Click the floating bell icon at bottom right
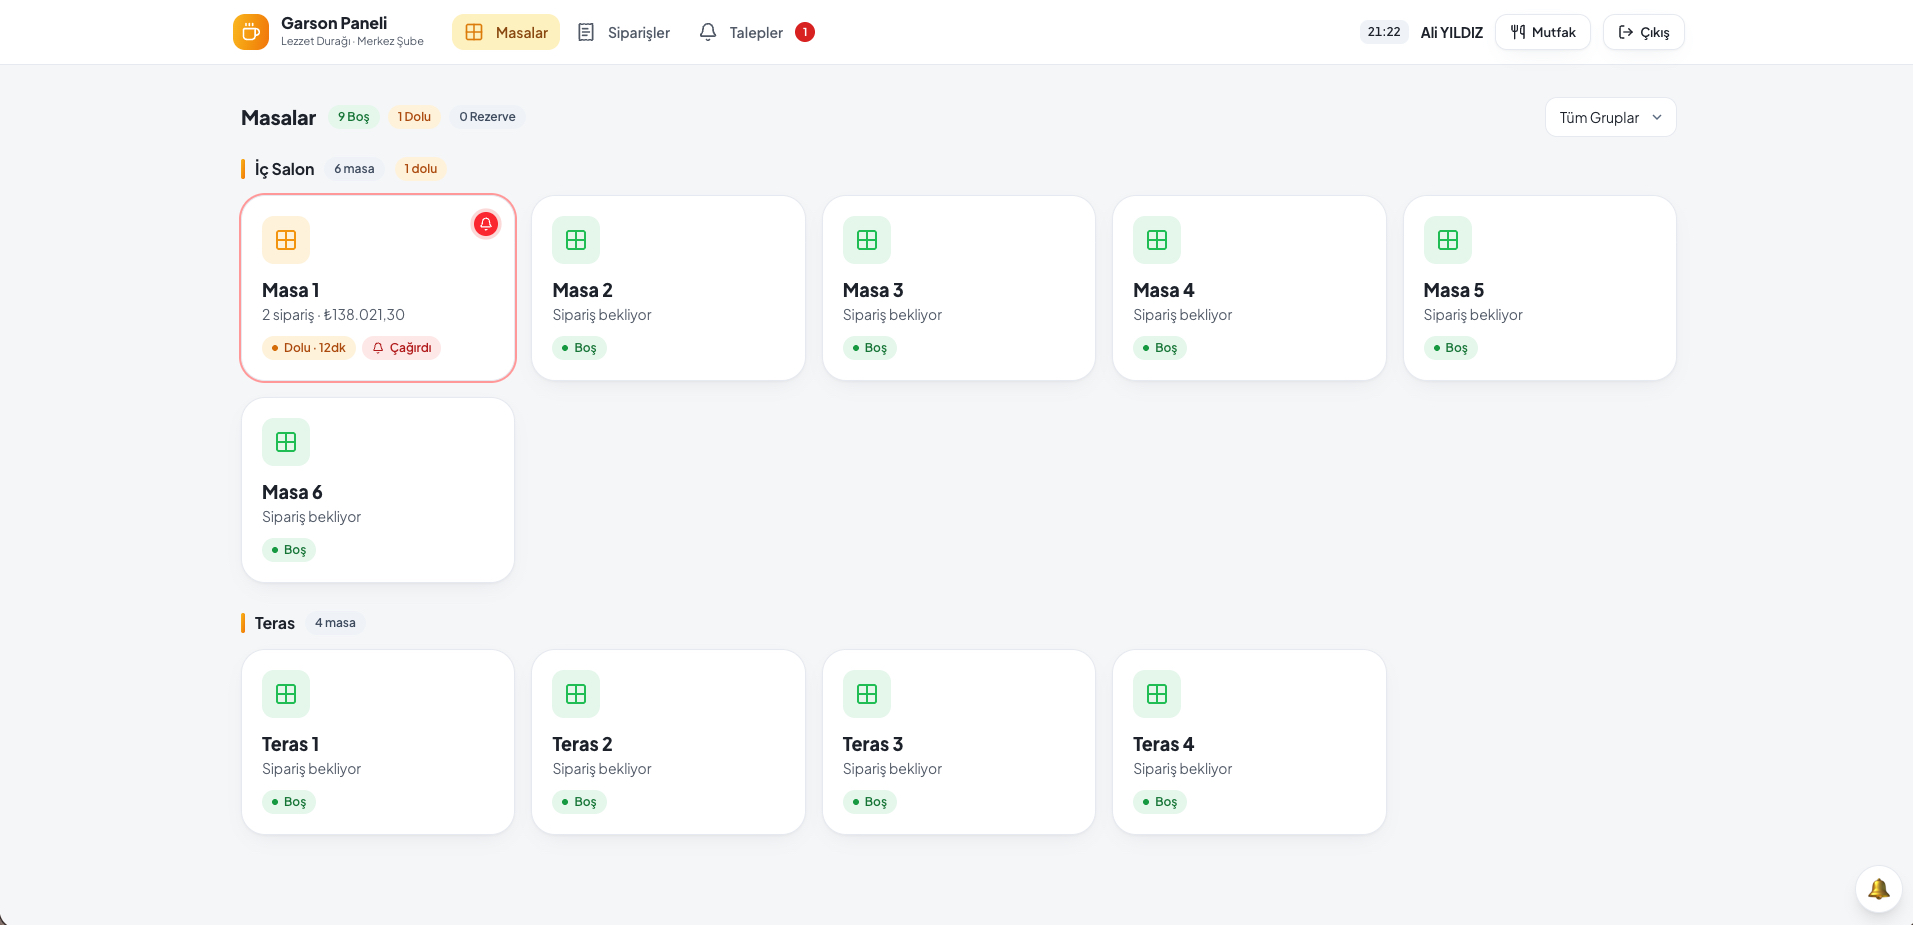 click(x=1878, y=889)
